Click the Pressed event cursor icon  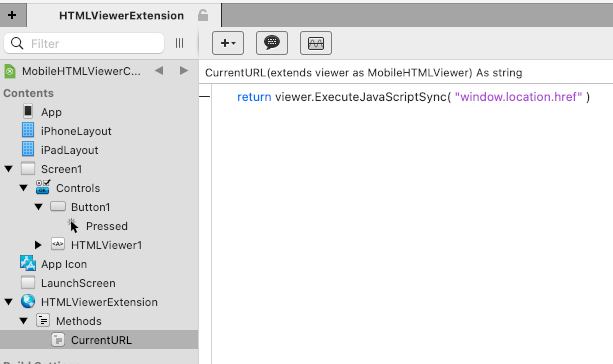(x=73, y=226)
